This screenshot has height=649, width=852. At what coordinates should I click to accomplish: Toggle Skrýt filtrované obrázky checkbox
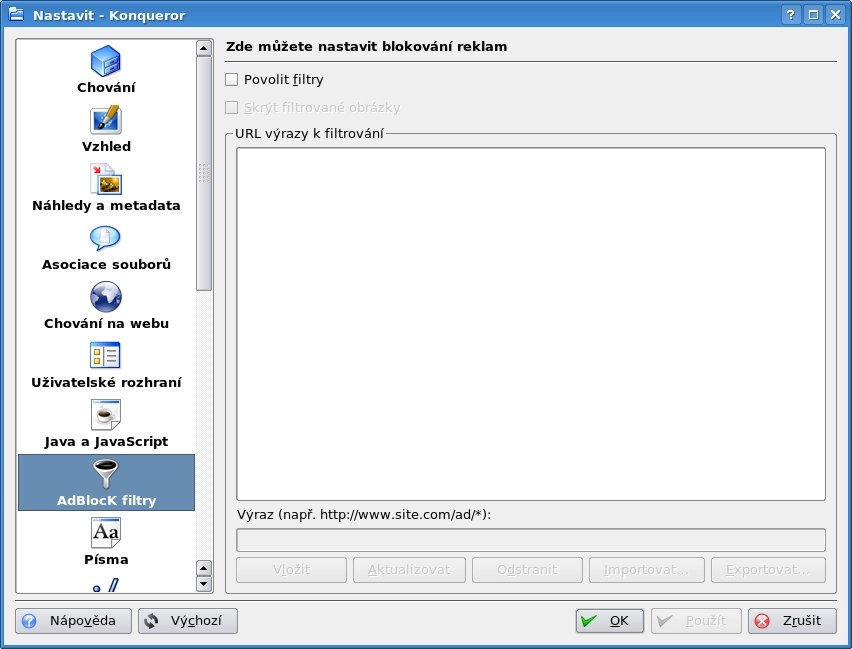pyautogui.click(x=231, y=108)
